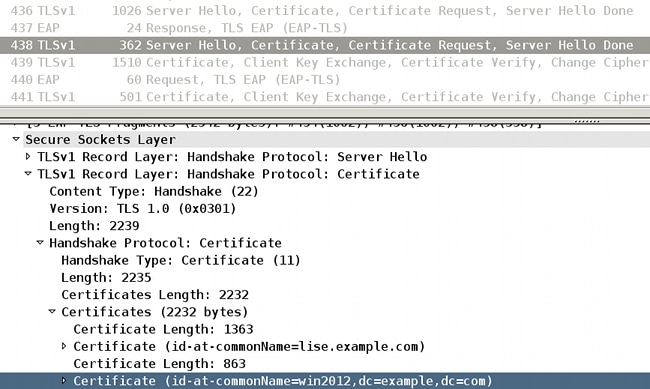Screen dimensions: 650x389
Task: Select packet 441 with length 501
Action: point(325,97)
